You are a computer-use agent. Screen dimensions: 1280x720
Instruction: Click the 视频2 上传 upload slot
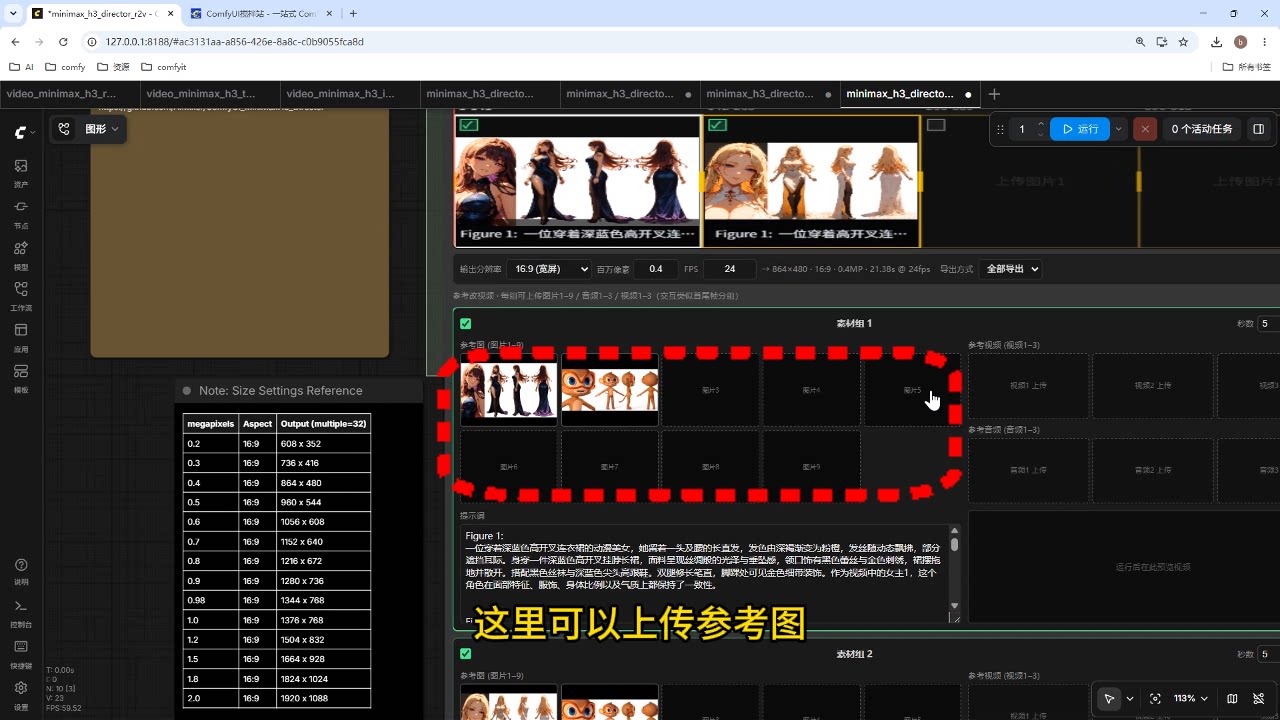tap(1152, 386)
